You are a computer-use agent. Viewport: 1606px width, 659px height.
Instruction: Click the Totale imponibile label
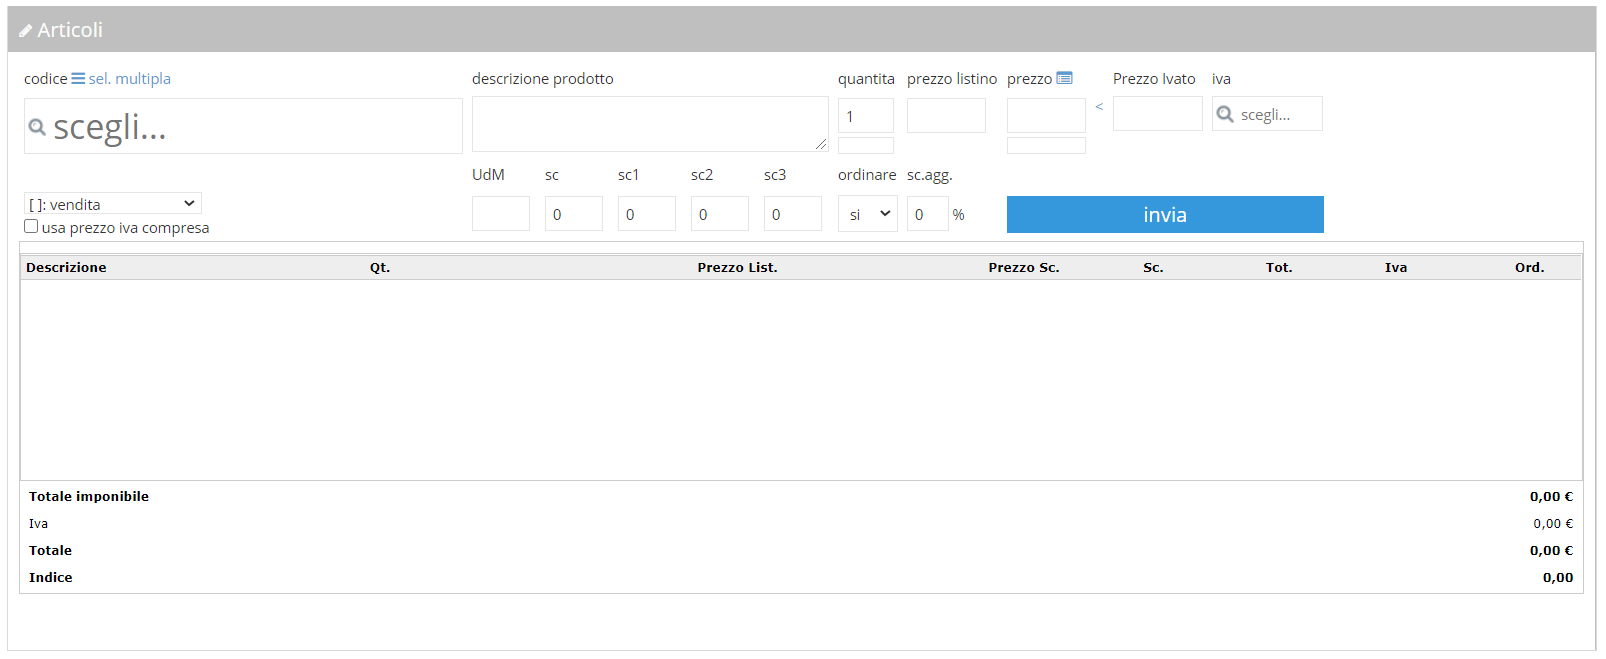[x=89, y=496]
